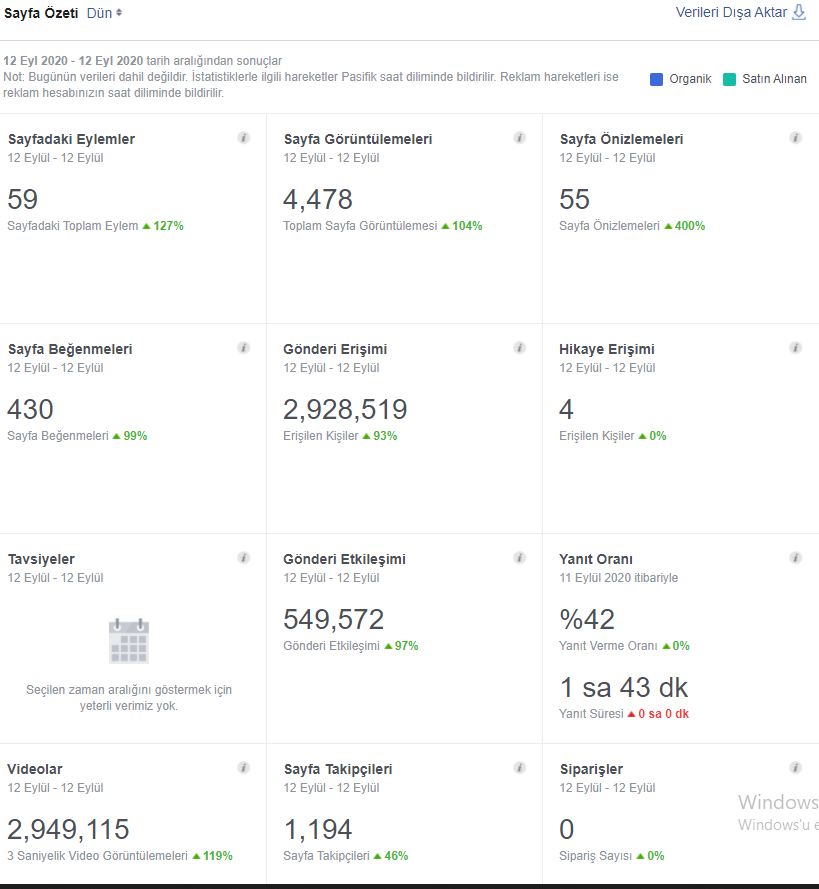
Task: Click info icon on Yanıt Oranı card
Action: click(795, 558)
